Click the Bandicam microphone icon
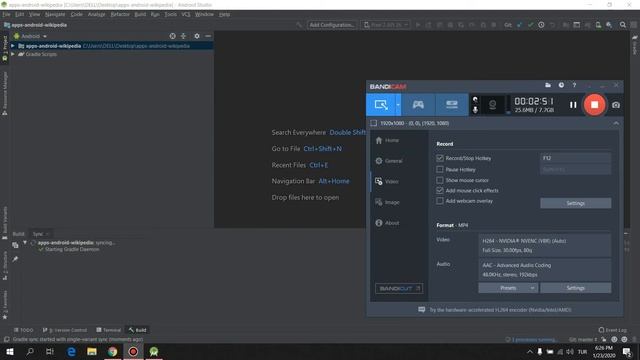 click(x=475, y=110)
